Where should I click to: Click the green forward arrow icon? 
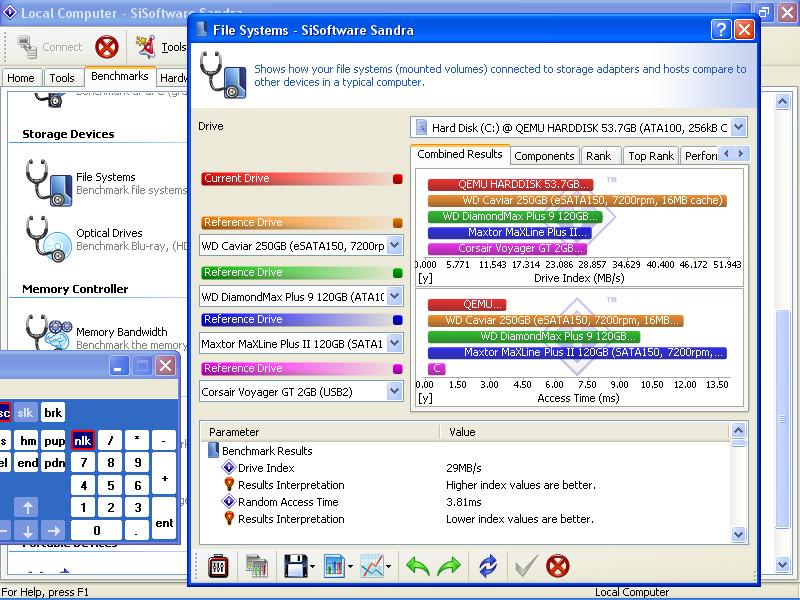449,567
